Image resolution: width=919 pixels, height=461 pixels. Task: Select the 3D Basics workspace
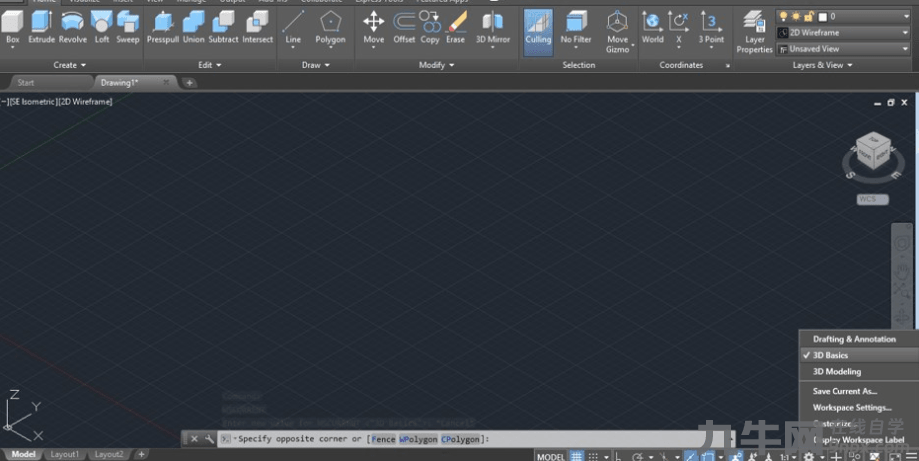tap(859, 355)
